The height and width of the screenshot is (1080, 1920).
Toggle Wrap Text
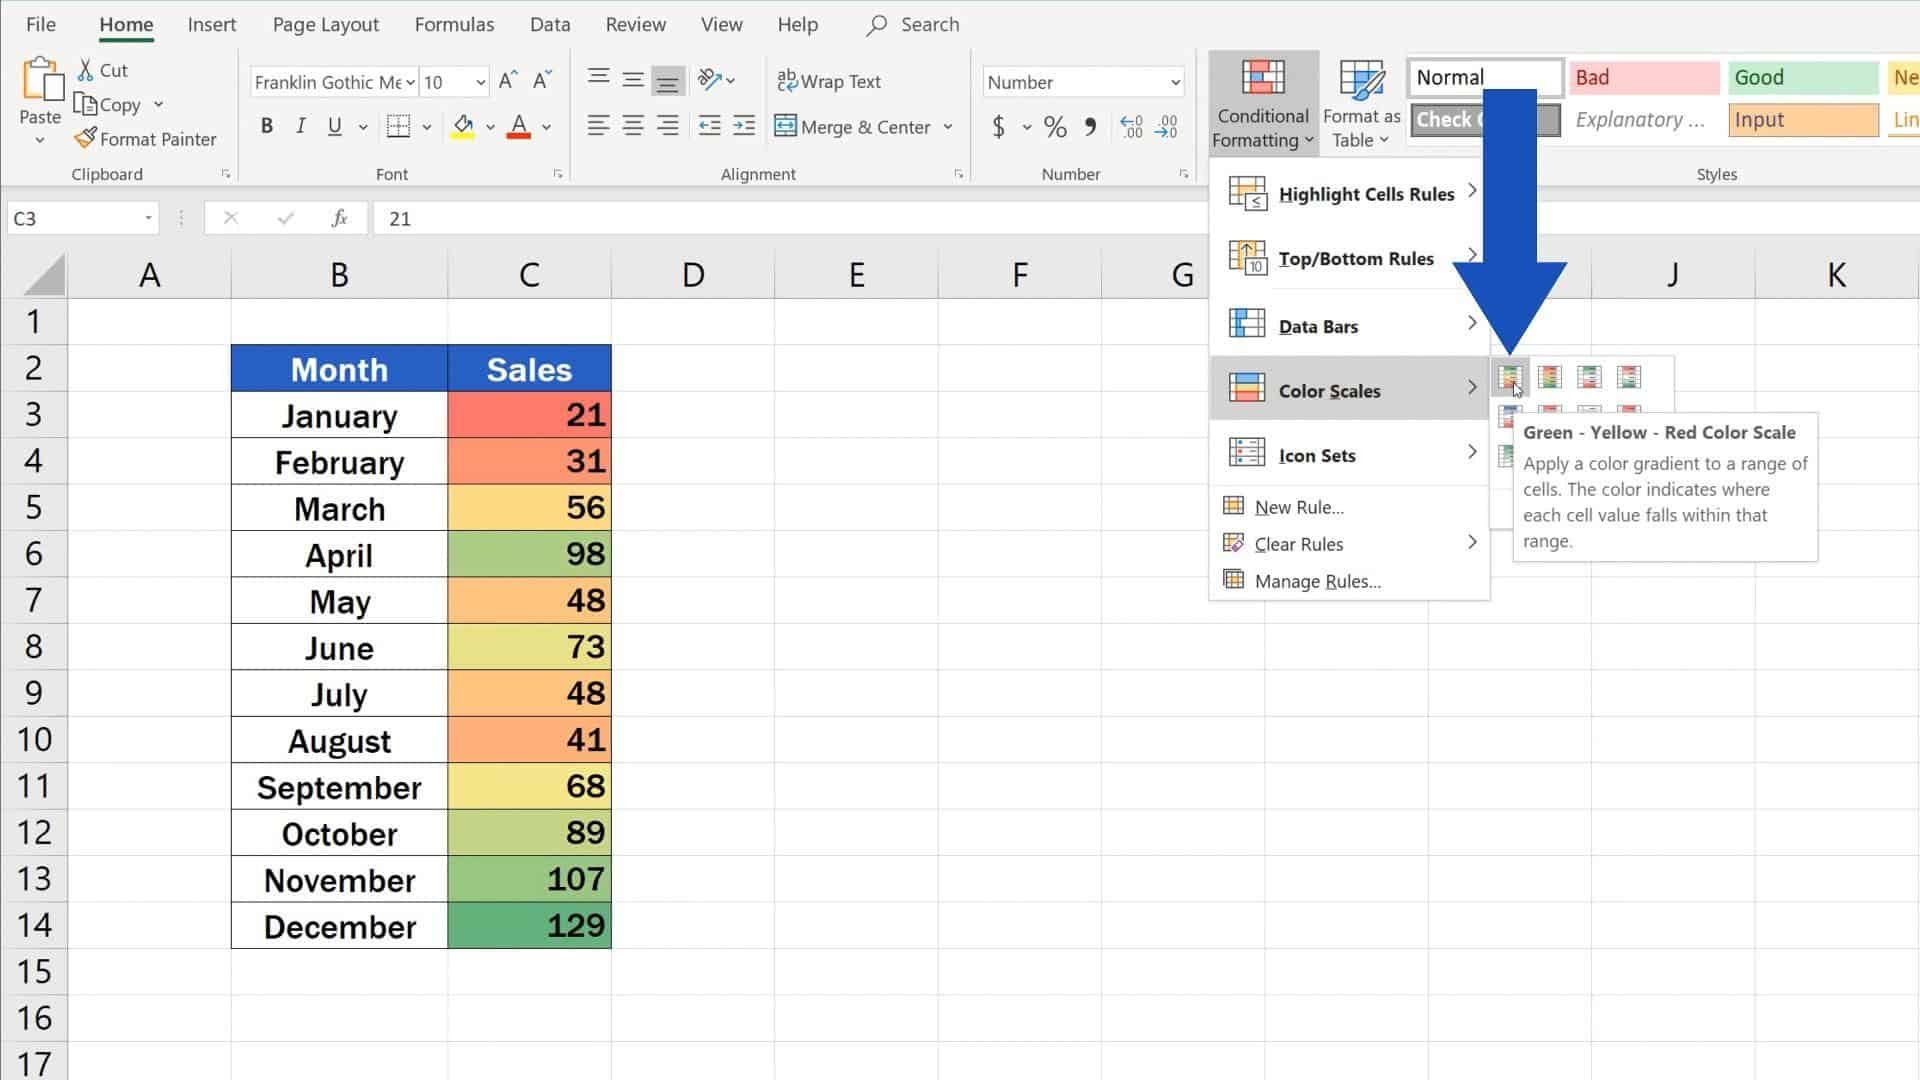828,81
